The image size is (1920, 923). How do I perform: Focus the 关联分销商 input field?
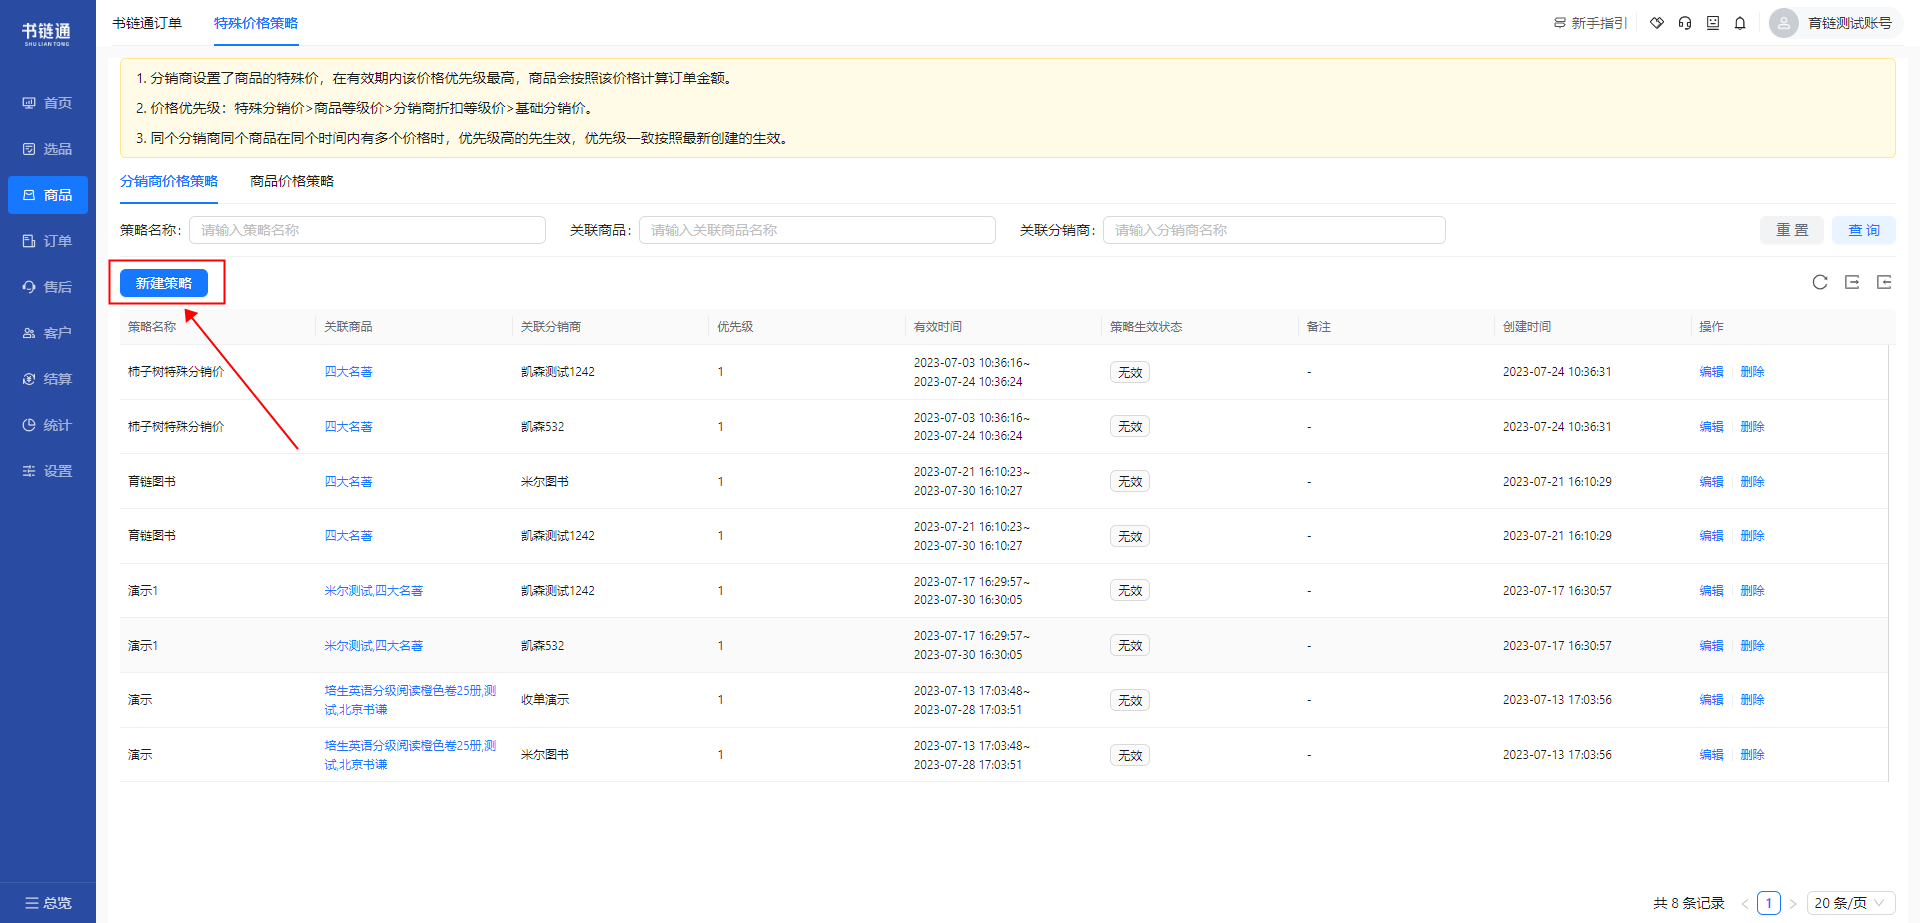(x=1274, y=230)
